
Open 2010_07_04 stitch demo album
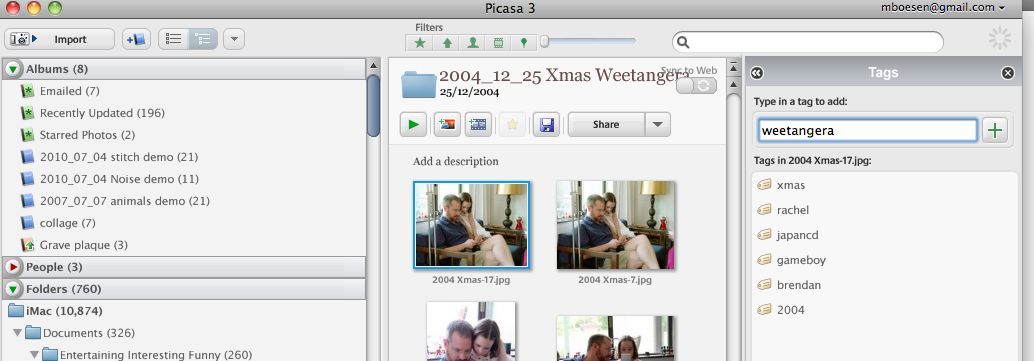coord(119,157)
